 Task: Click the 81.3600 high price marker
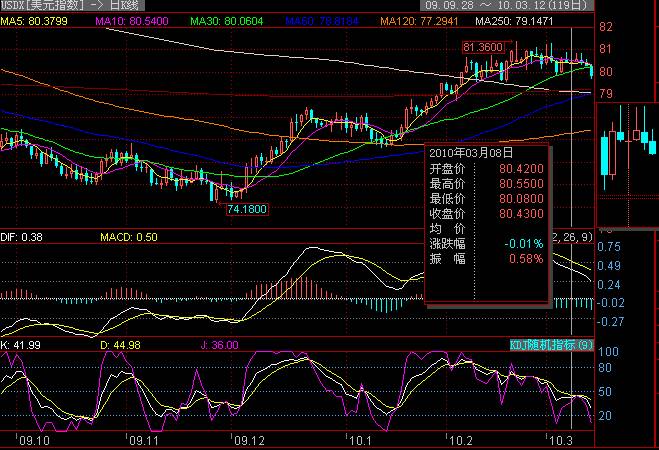[483, 47]
